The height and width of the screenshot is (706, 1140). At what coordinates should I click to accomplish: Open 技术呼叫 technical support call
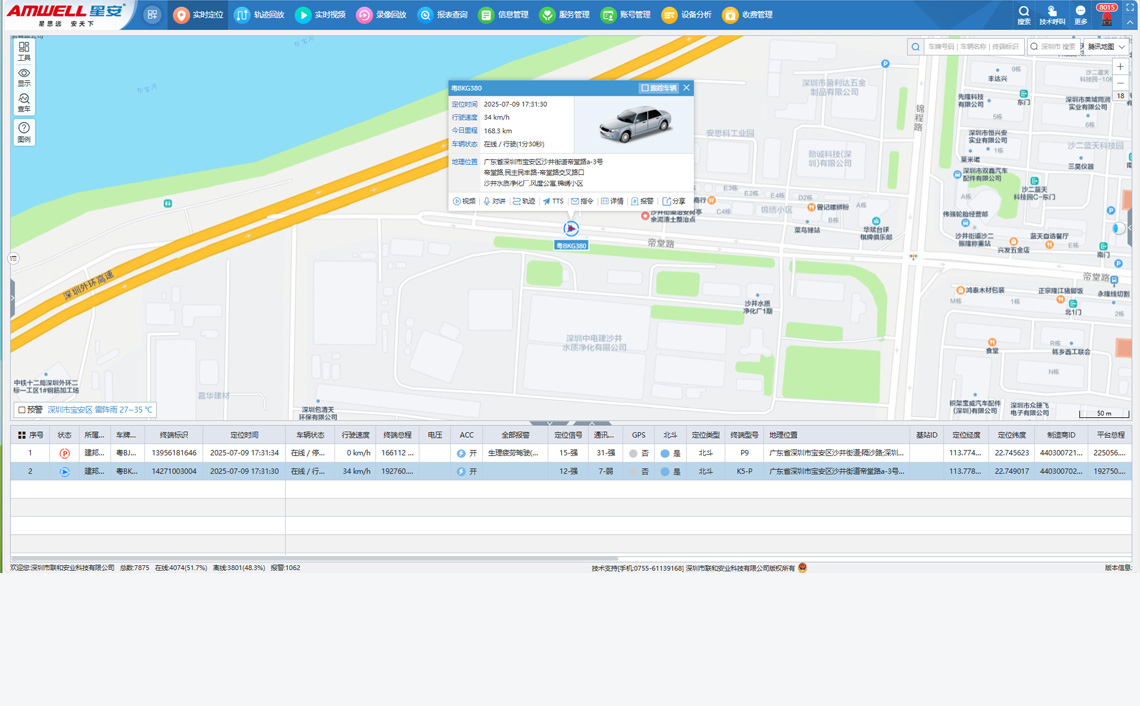(1052, 14)
